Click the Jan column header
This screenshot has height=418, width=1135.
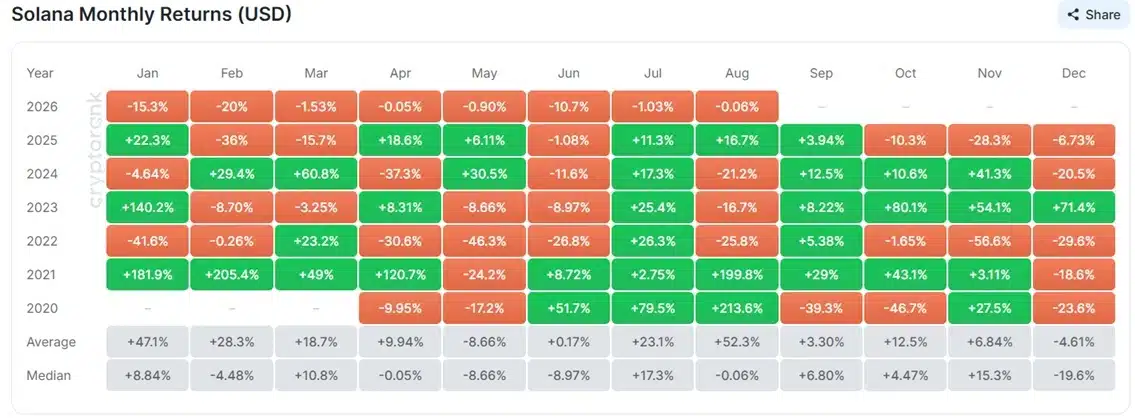click(x=147, y=73)
